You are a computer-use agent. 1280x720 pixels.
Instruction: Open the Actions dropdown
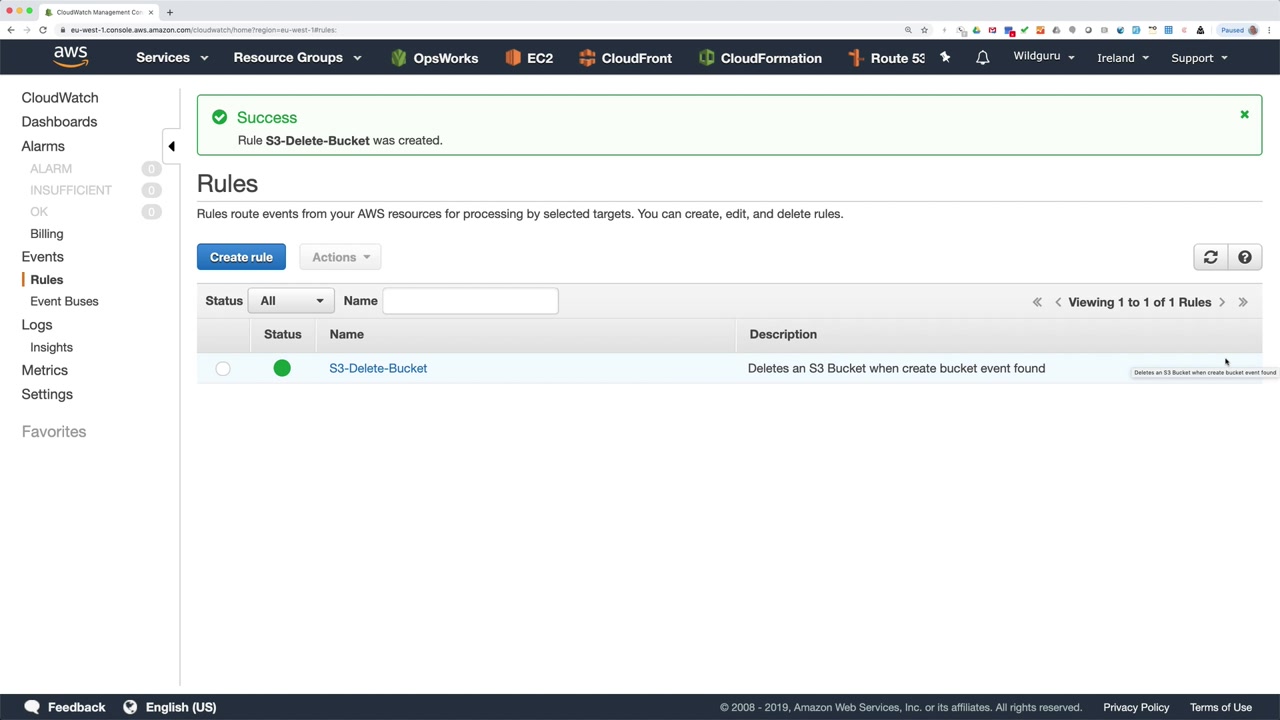(341, 257)
